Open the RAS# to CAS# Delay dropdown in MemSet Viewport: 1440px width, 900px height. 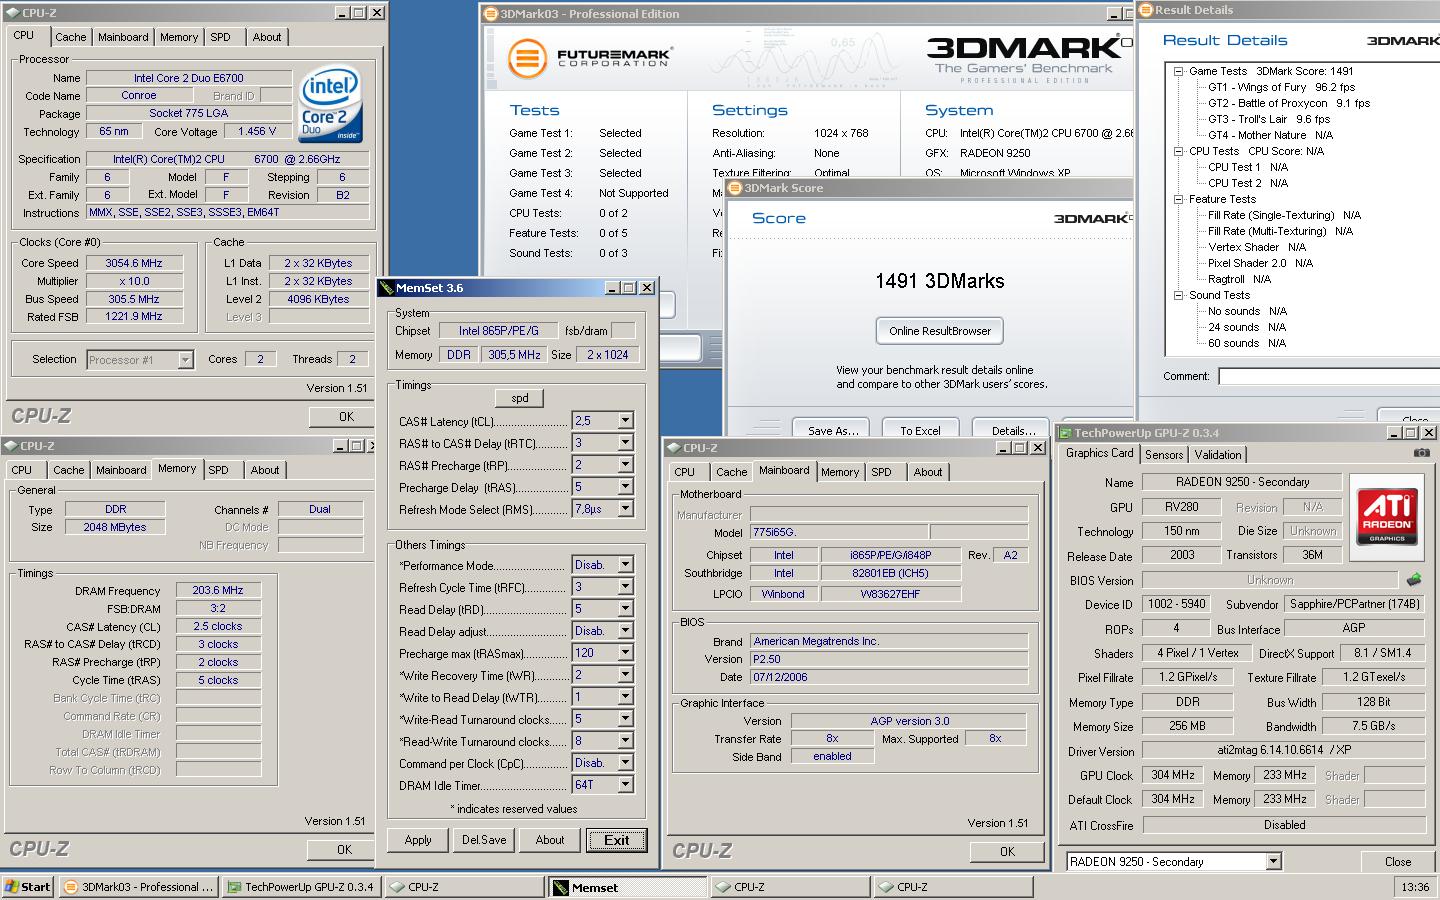tap(625, 443)
